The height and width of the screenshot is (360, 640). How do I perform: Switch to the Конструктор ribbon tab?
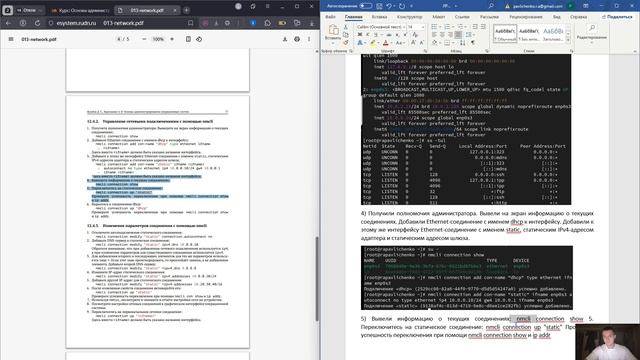pyautogui.click(x=409, y=17)
